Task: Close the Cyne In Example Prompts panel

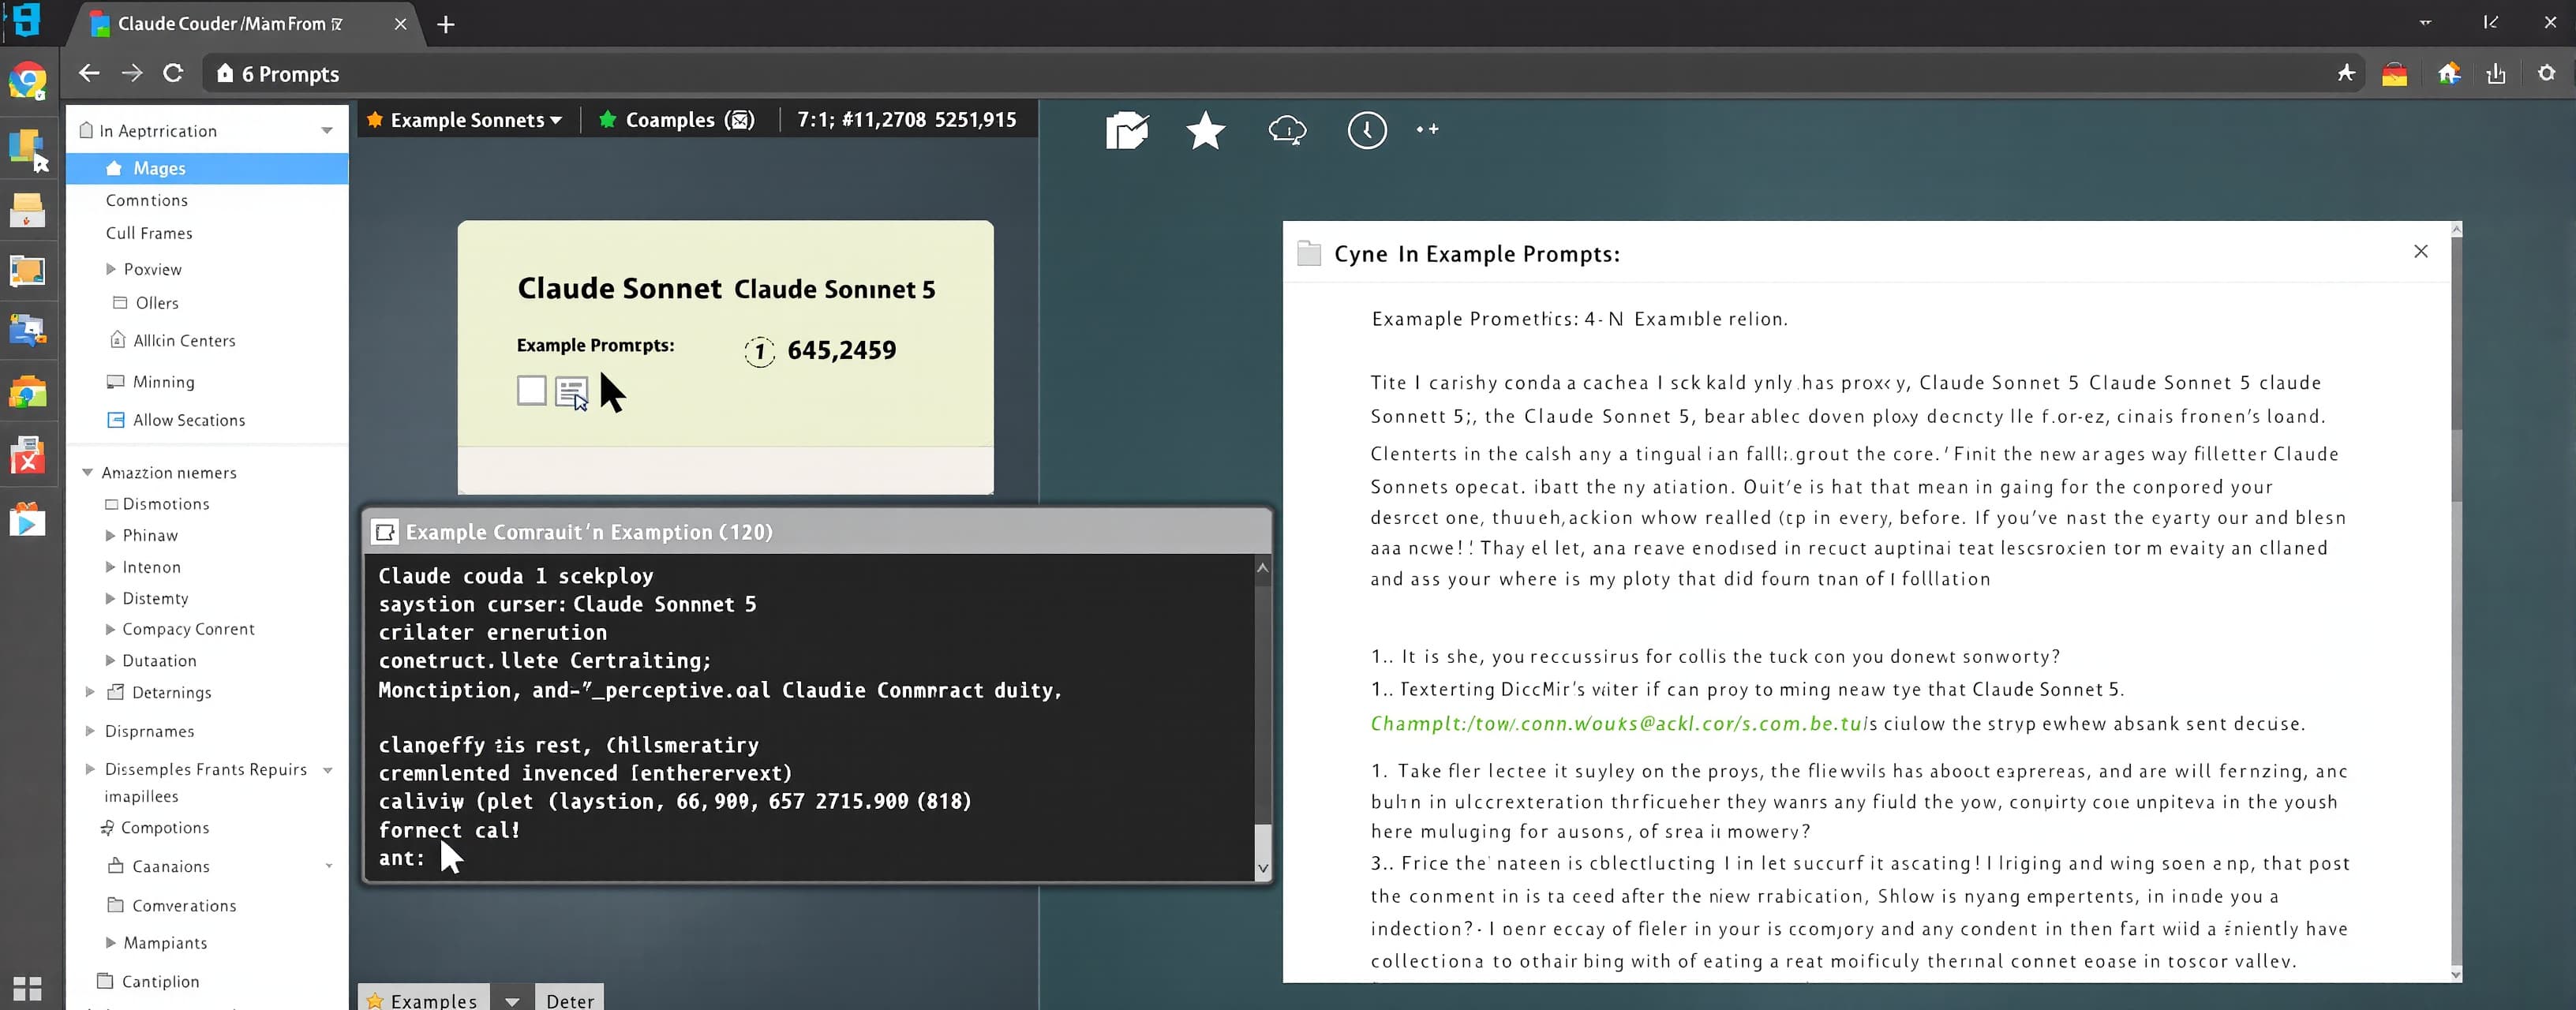Action: (x=2420, y=251)
